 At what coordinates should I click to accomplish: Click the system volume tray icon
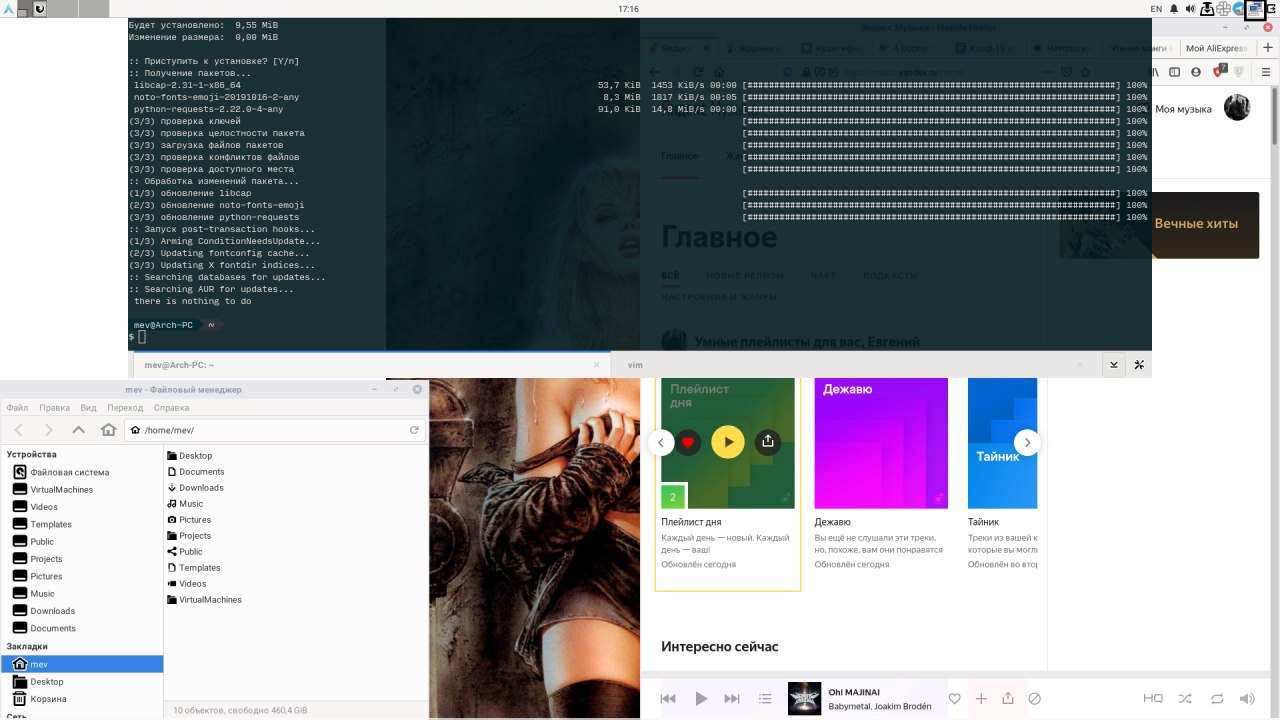(1190, 9)
